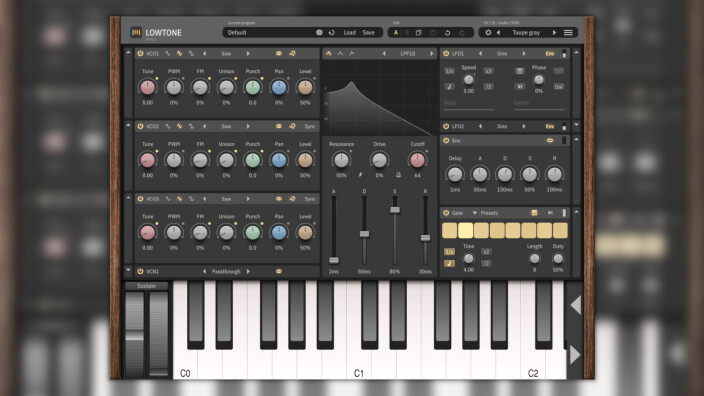Expand the LFO2 panel using down arrow
The width and height of the screenshot is (704, 396).
pos(576,125)
